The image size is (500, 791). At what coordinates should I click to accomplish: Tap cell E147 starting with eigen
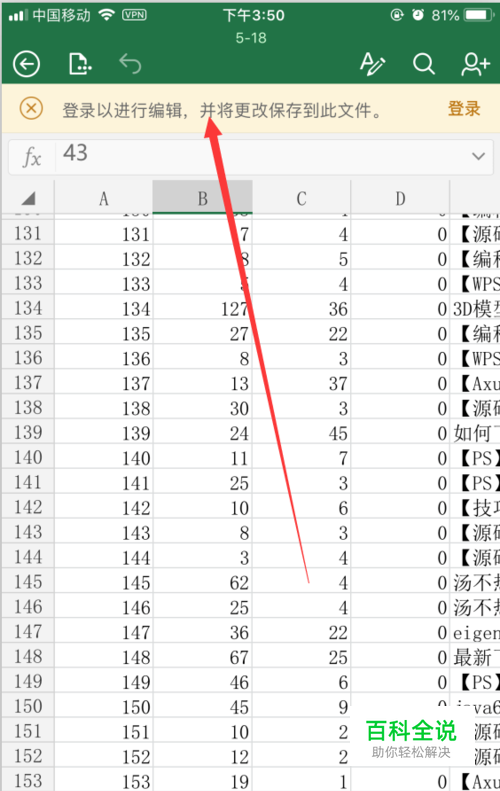[475, 632]
